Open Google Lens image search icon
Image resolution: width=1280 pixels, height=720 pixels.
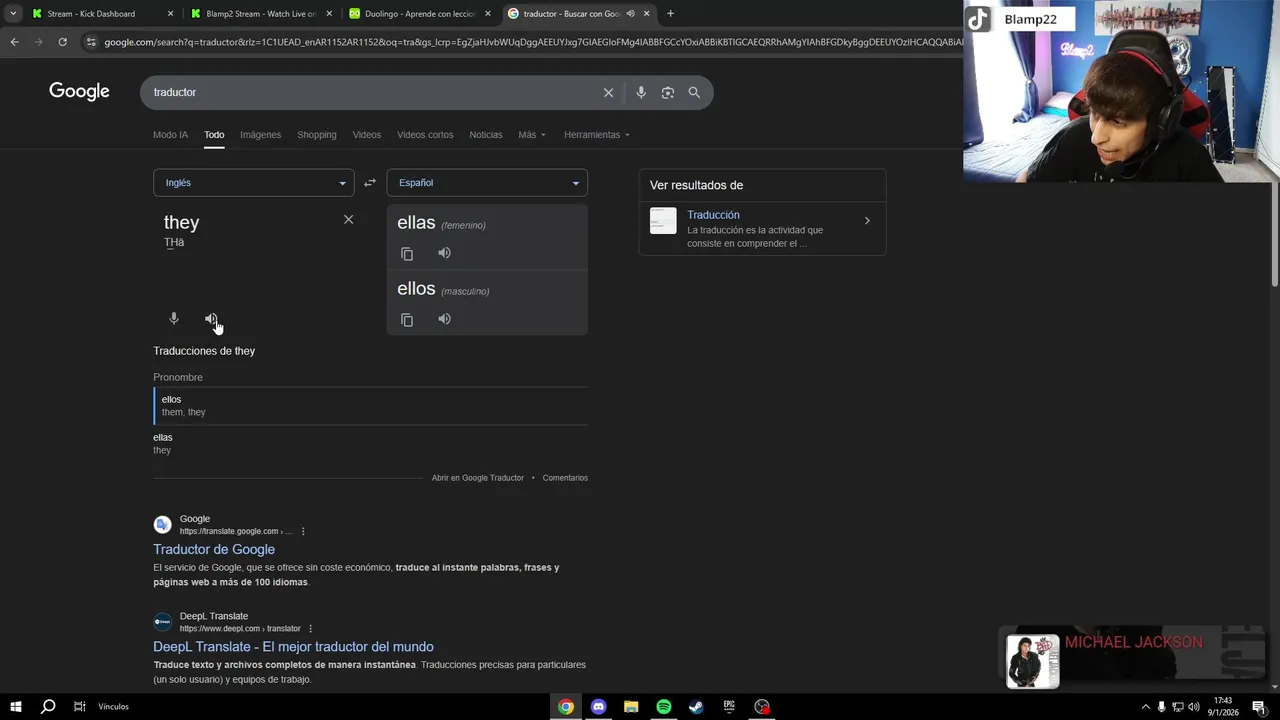click(x=667, y=92)
